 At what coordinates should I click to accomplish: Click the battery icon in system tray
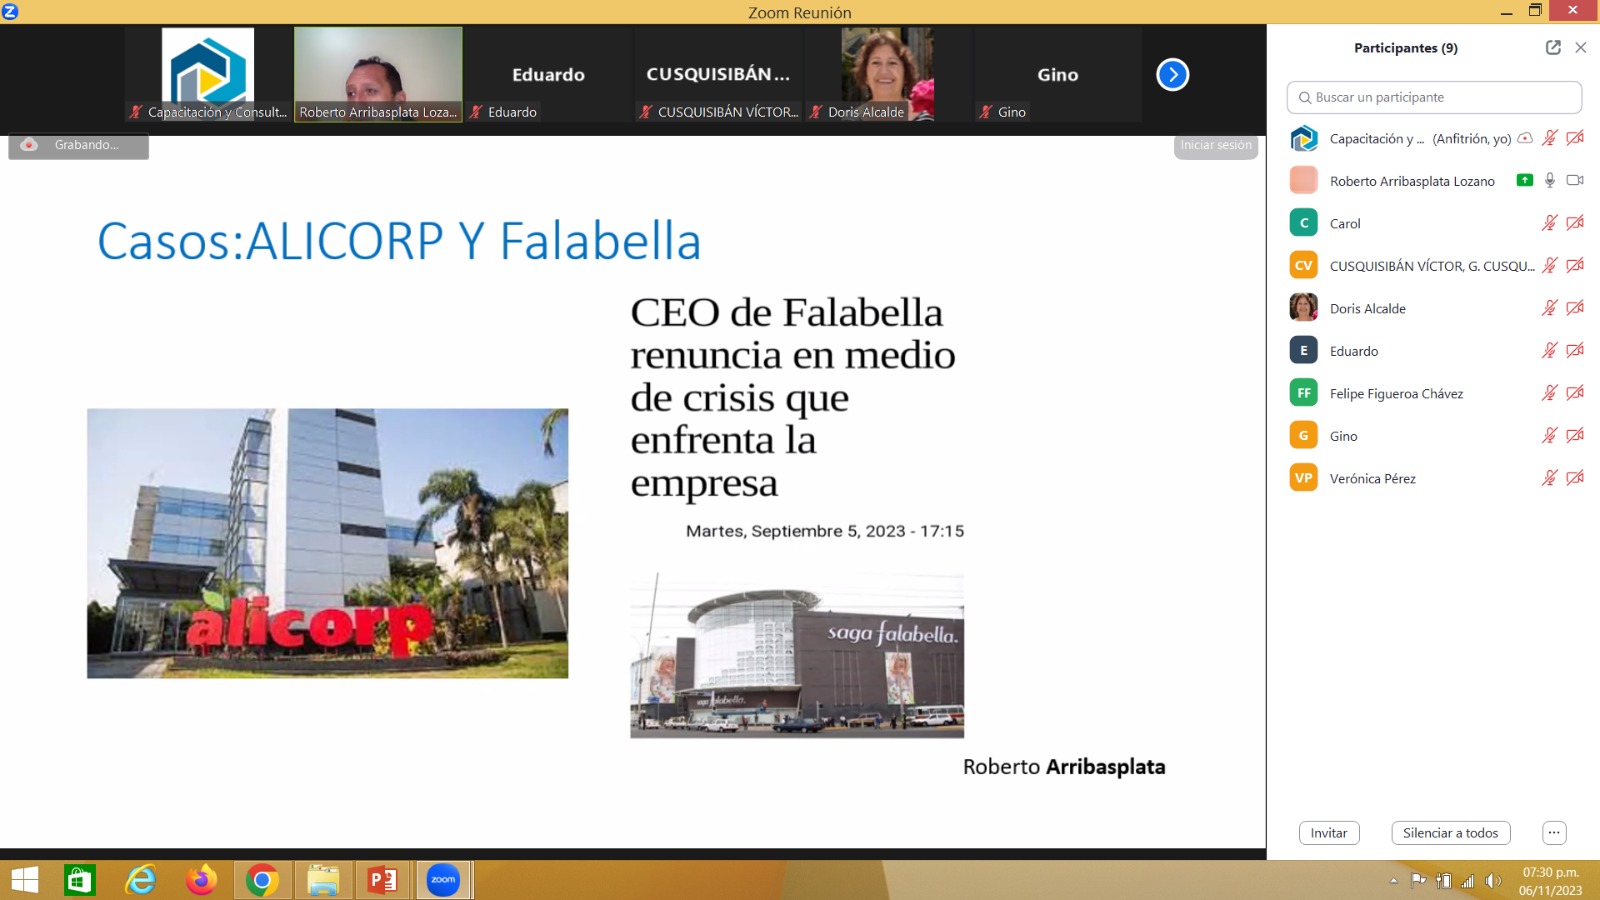[x=1443, y=881]
